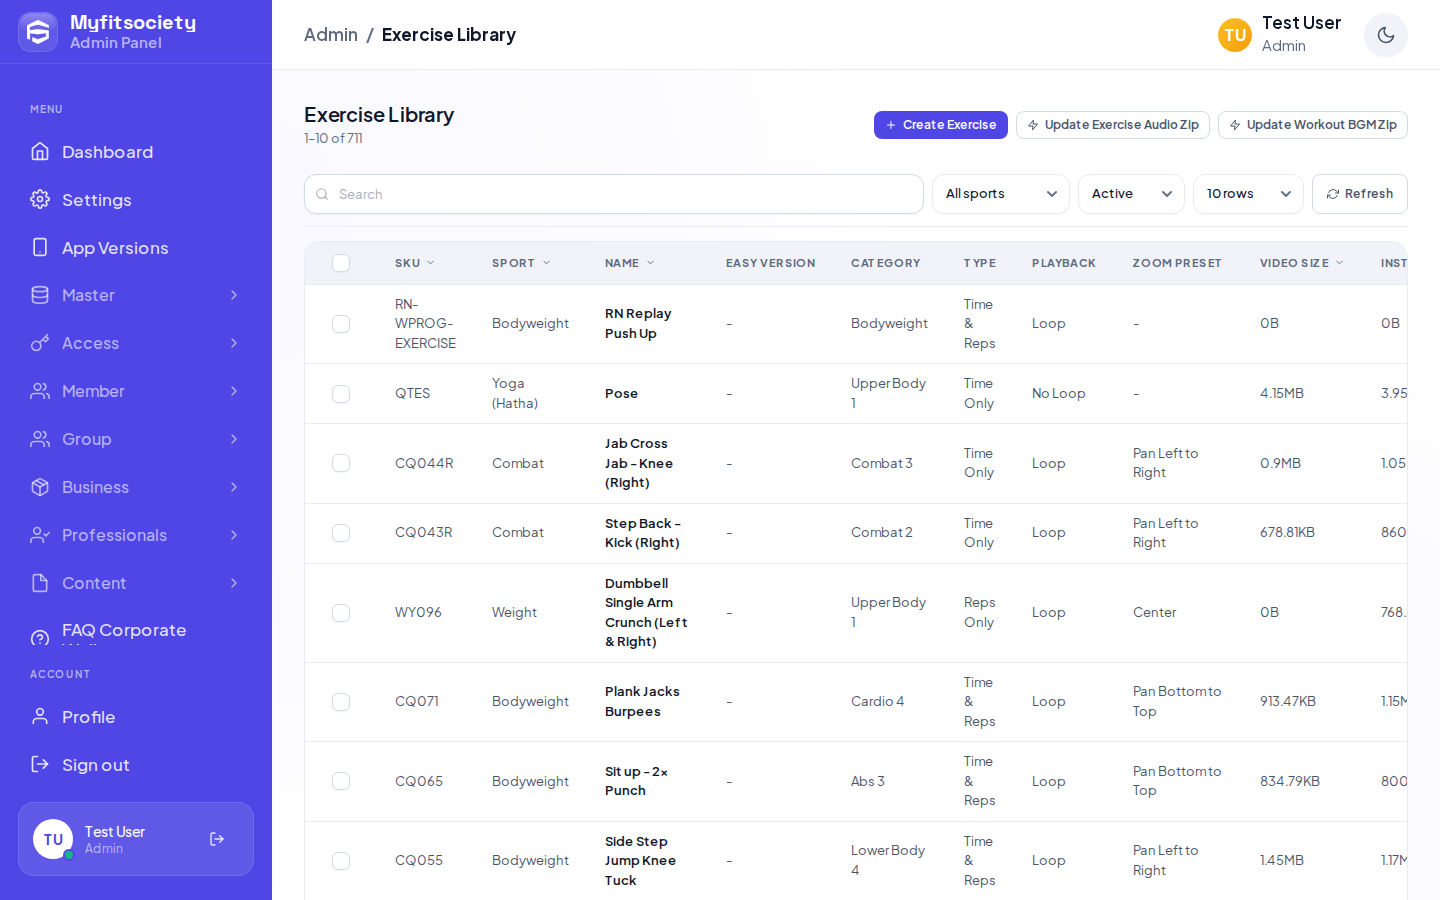The image size is (1440, 900).
Task: Click the Myfitsociety logo icon
Action: (38, 32)
